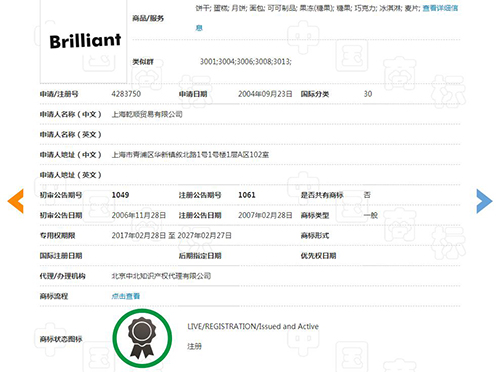This screenshot has width=500, height=372.
Task: Open the 查看详细信息 goods detail link
Action: click(440, 8)
